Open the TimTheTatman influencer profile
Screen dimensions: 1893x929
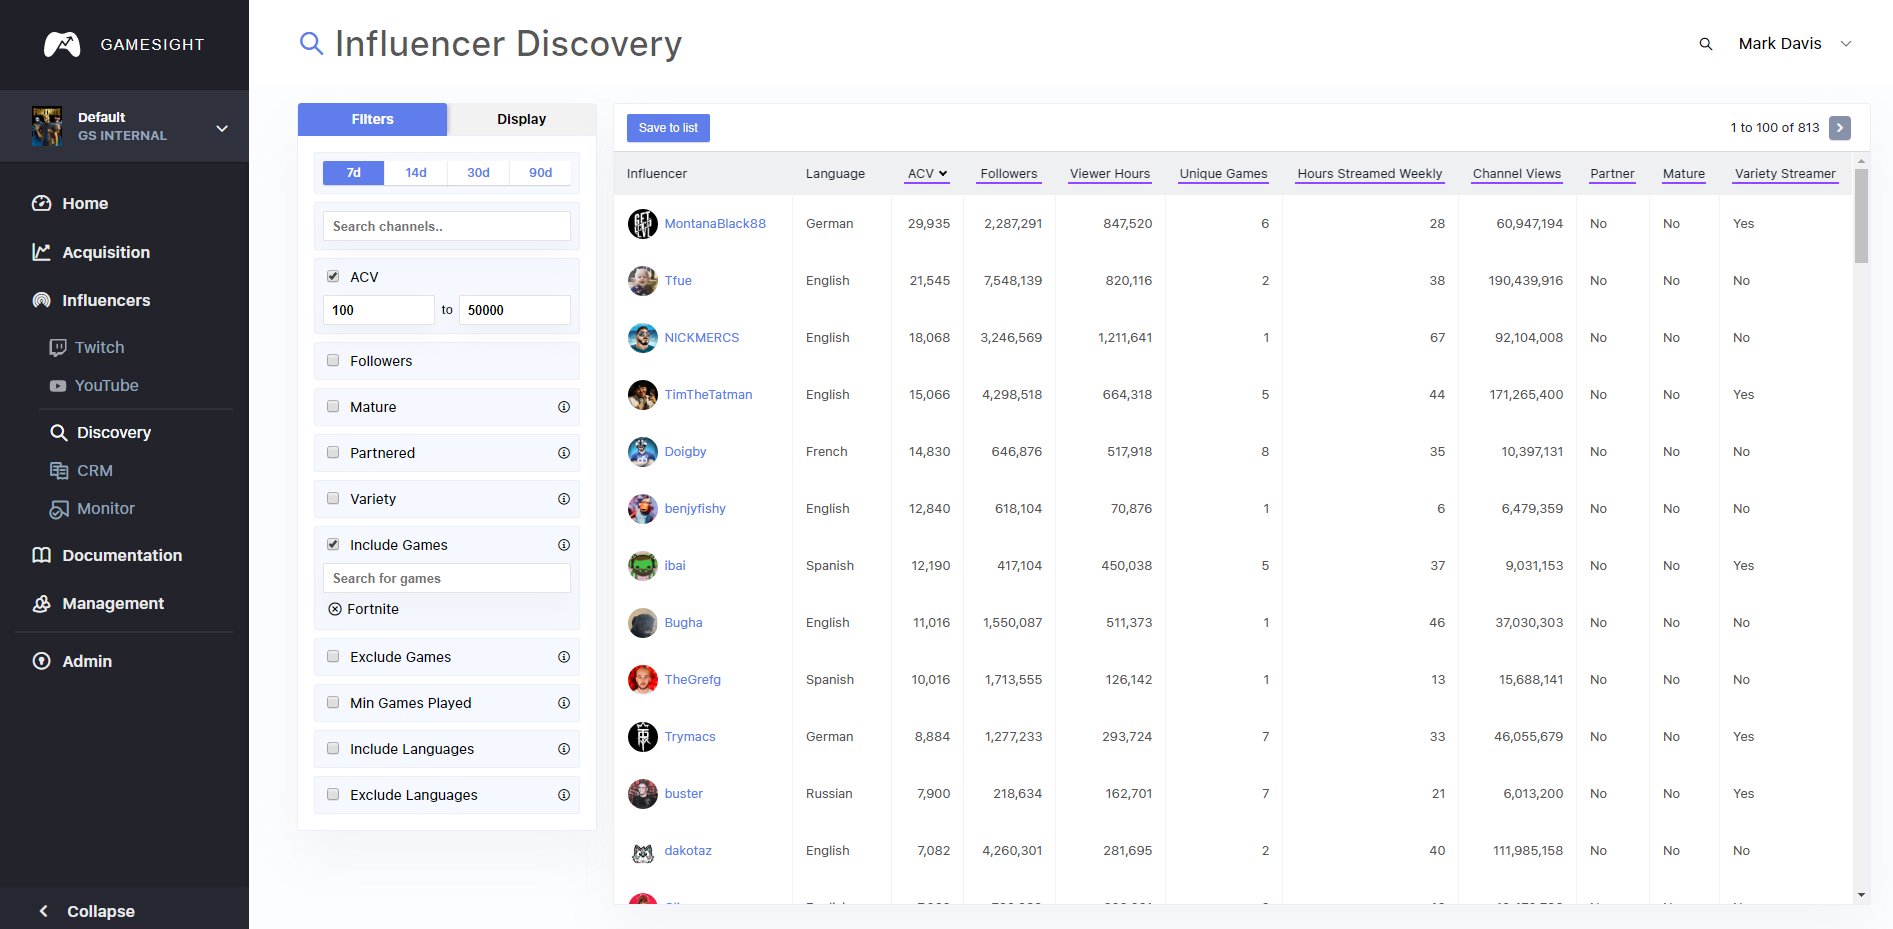click(x=708, y=395)
